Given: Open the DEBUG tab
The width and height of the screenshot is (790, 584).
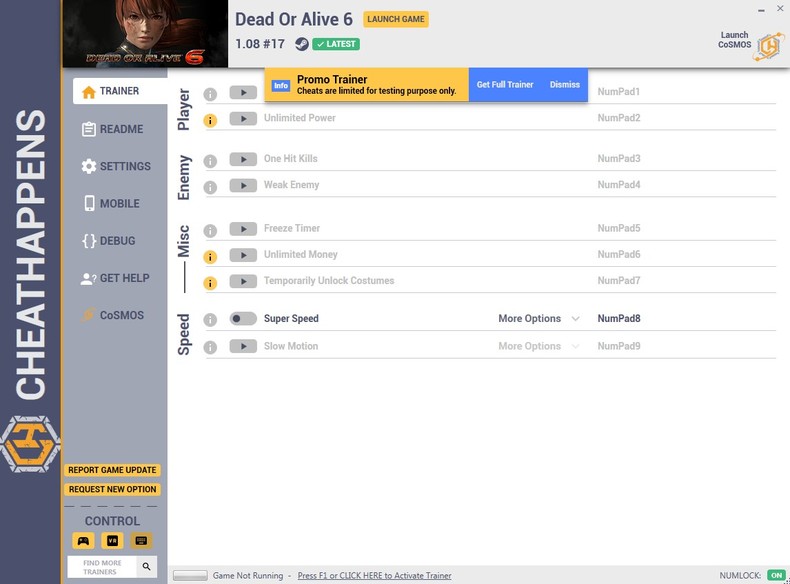Looking at the screenshot, I should tap(109, 241).
